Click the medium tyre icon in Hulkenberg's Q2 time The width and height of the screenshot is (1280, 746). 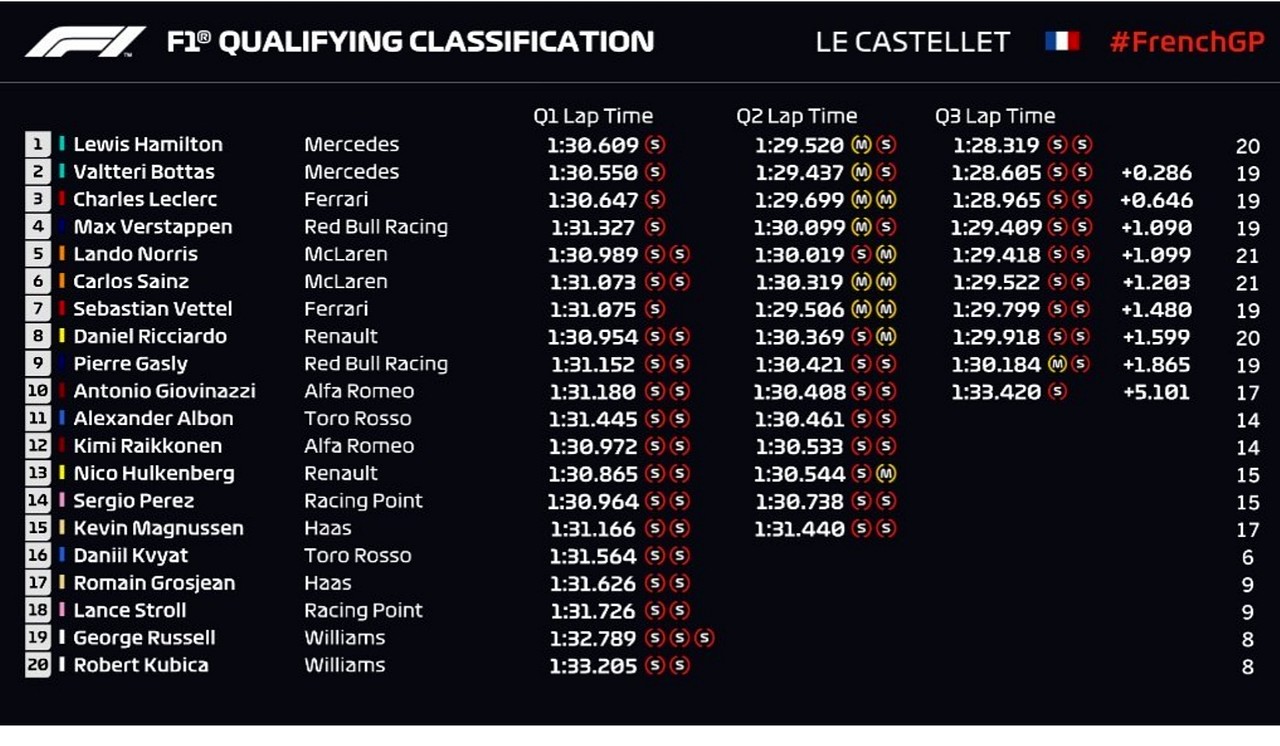[886, 474]
